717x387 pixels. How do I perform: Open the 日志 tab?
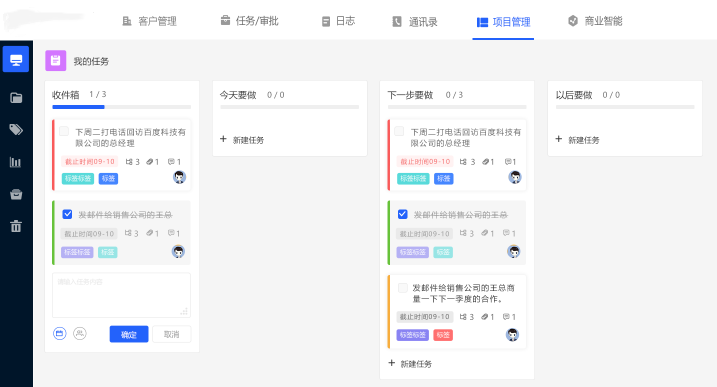(x=338, y=21)
